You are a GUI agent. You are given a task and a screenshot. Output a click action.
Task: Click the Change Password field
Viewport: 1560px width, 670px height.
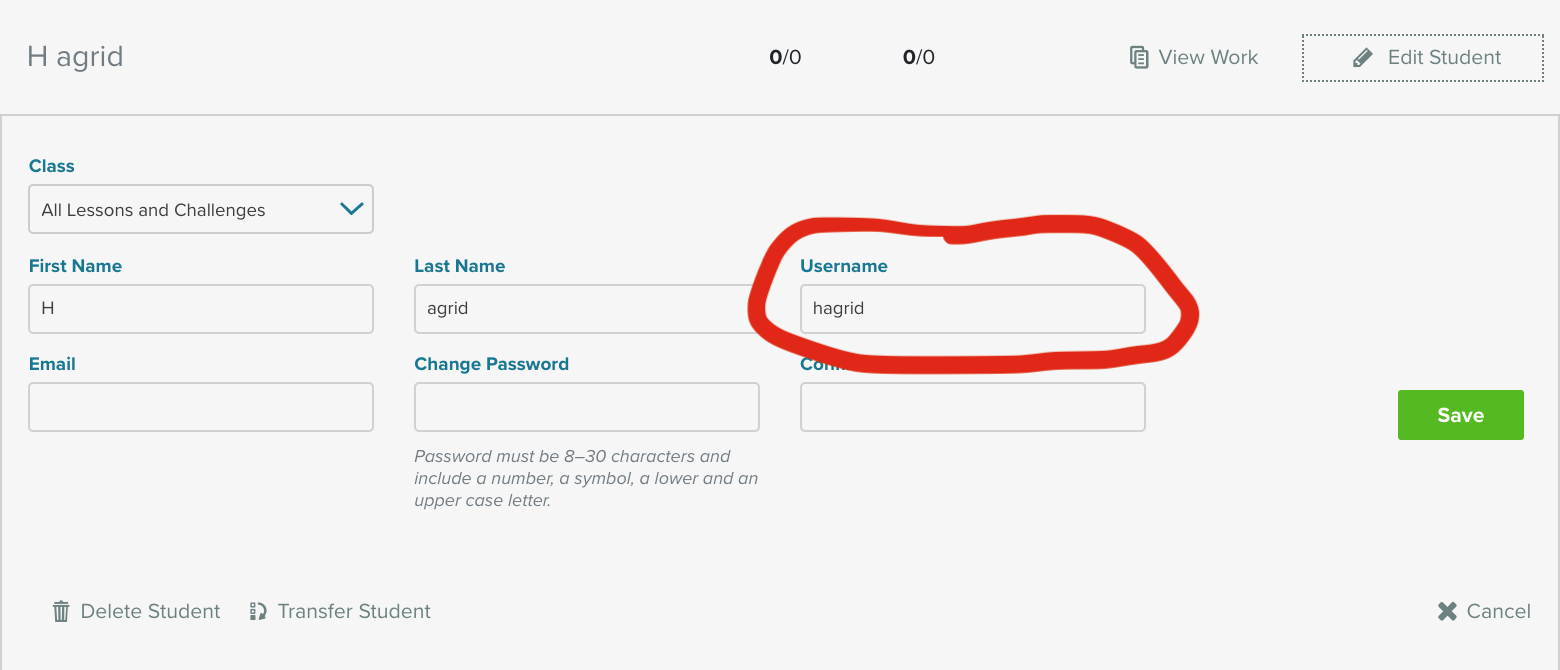586,406
